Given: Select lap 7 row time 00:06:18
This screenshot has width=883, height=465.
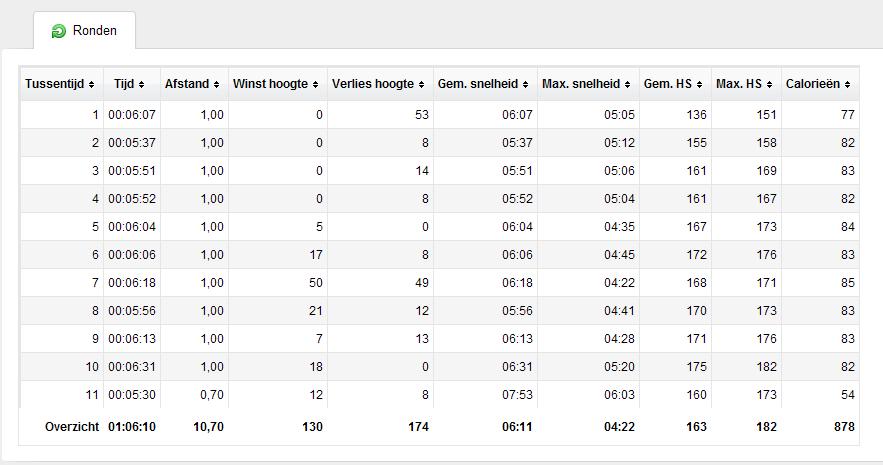Looking at the screenshot, I should (x=132, y=283).
